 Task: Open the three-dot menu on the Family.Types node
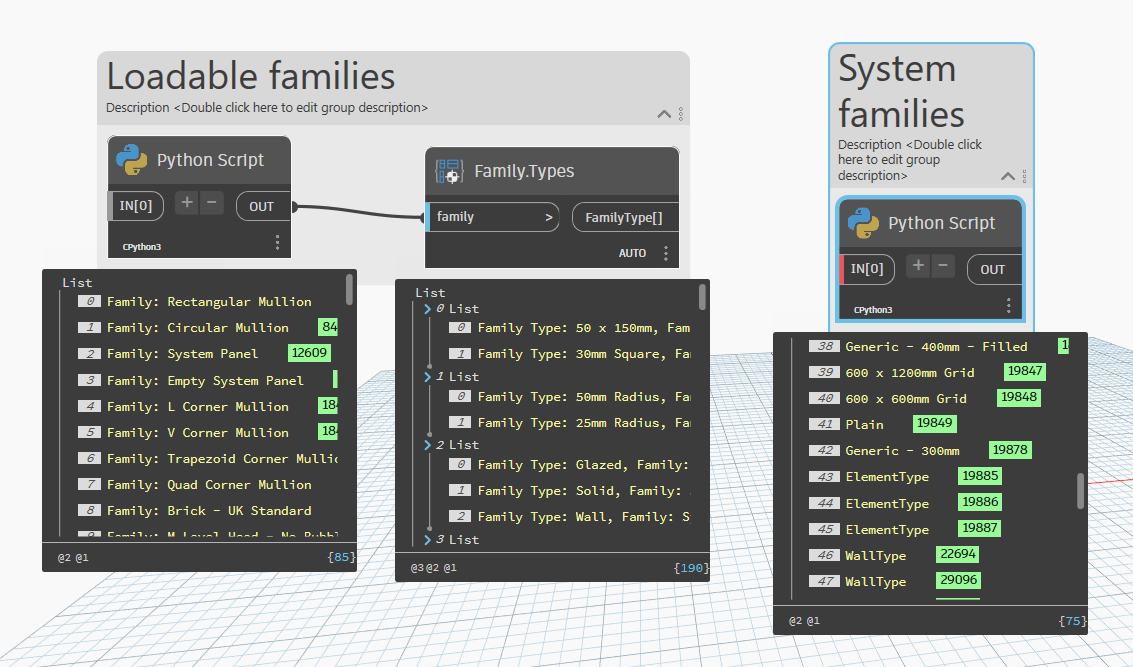coord(666,253)
